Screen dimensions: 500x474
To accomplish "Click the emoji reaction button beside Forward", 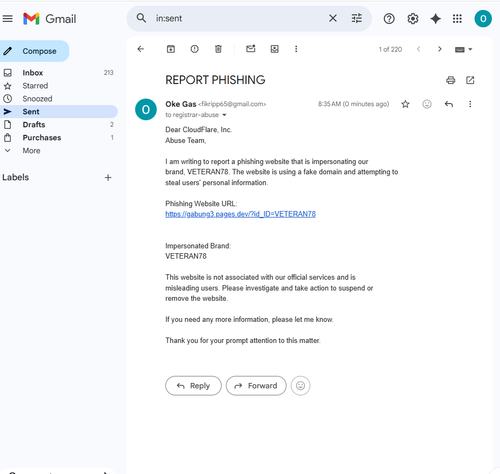I will click(300, 386).
